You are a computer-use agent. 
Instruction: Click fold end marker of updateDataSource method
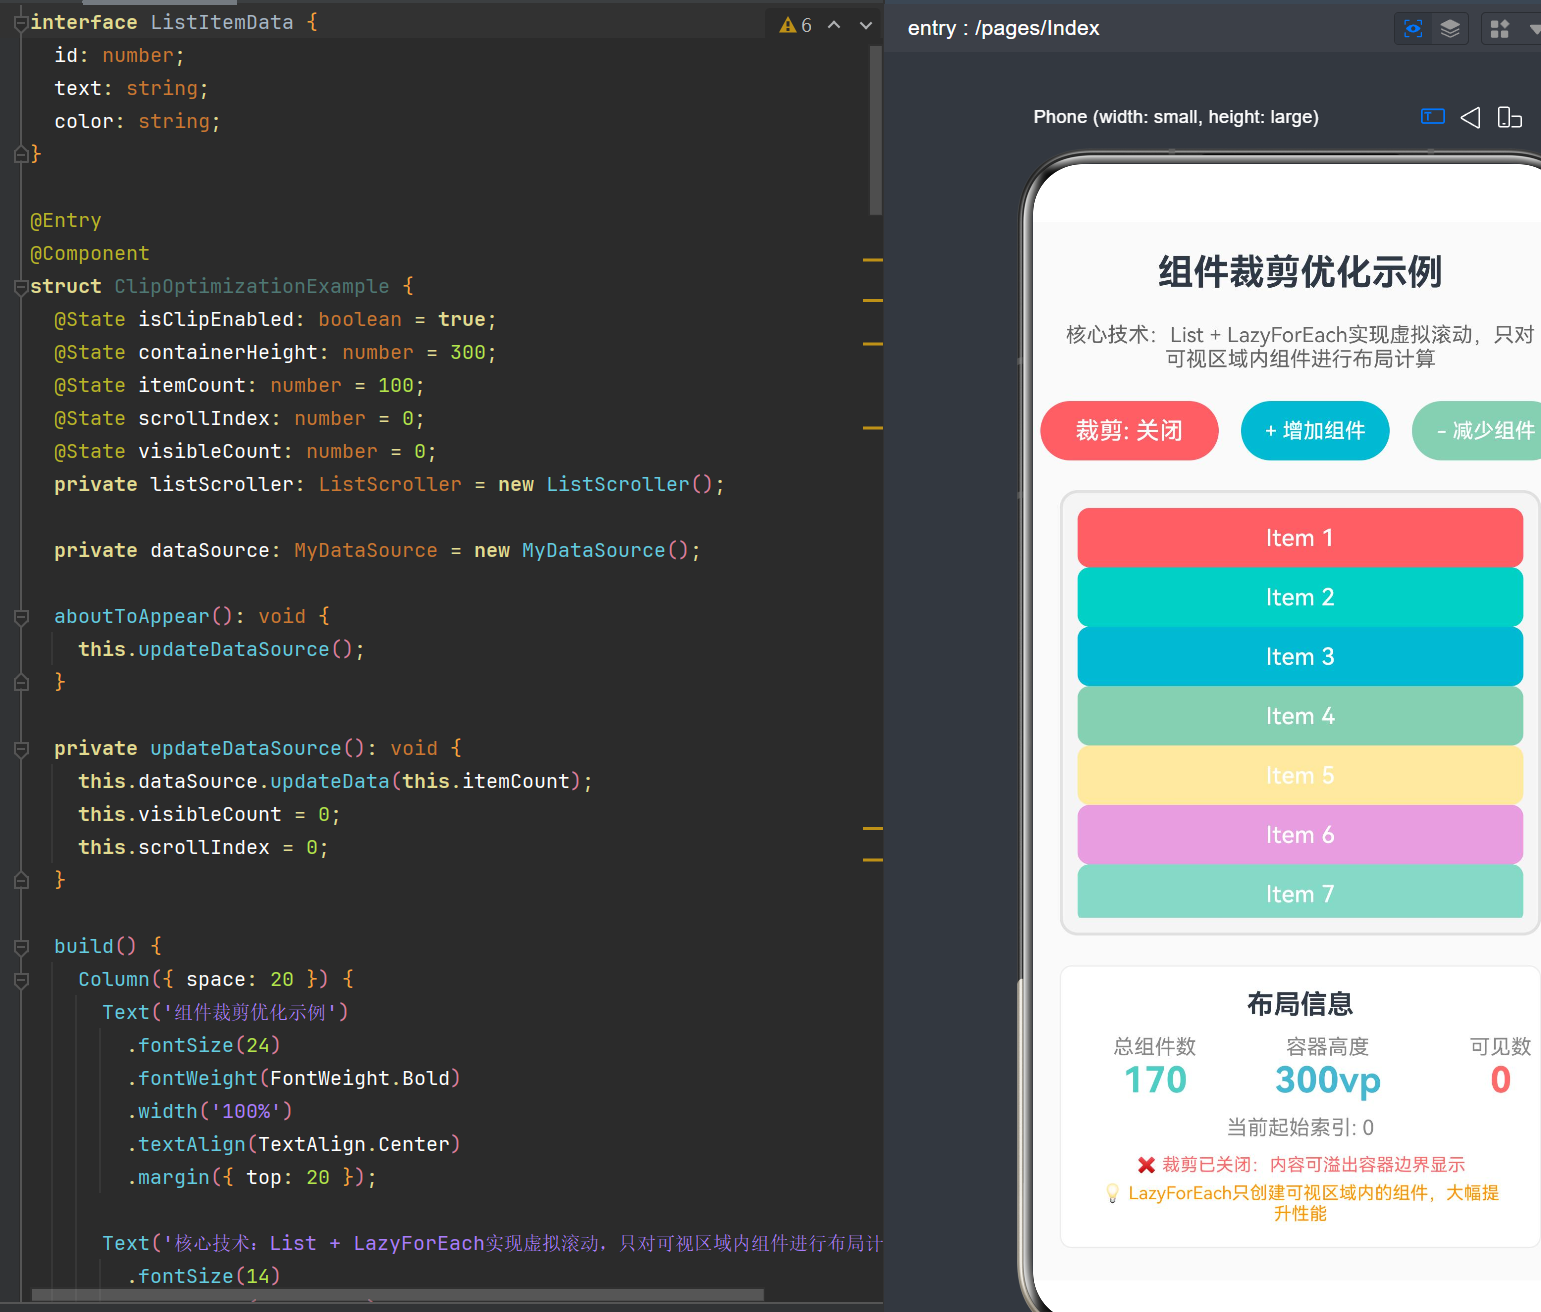coord(21,880)
